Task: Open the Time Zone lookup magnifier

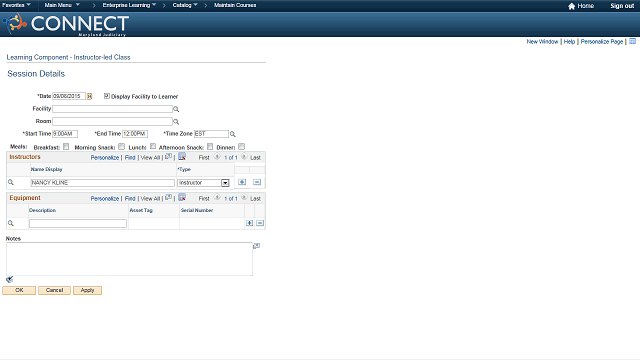Action: 233,134
